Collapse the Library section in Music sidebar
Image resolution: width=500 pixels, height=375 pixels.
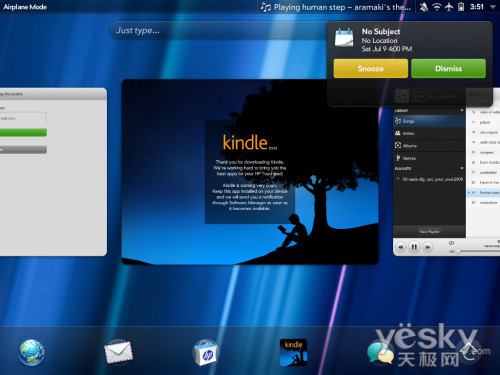(462, 110)
